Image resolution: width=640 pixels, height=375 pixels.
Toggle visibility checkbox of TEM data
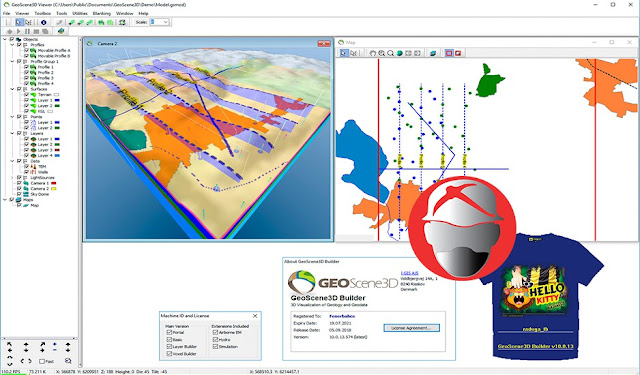point(27,166)
